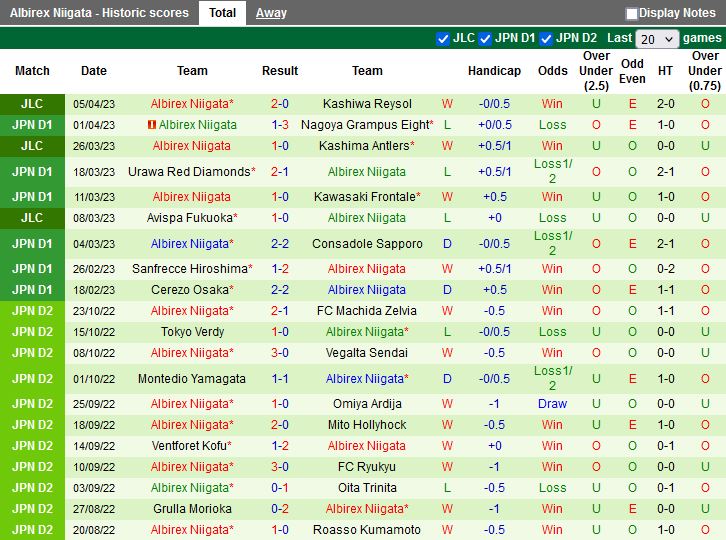Viewport: 726px width, 540px height.
Task: Click the Over Under (2.5) column header
Action: (x=596, y=71)
